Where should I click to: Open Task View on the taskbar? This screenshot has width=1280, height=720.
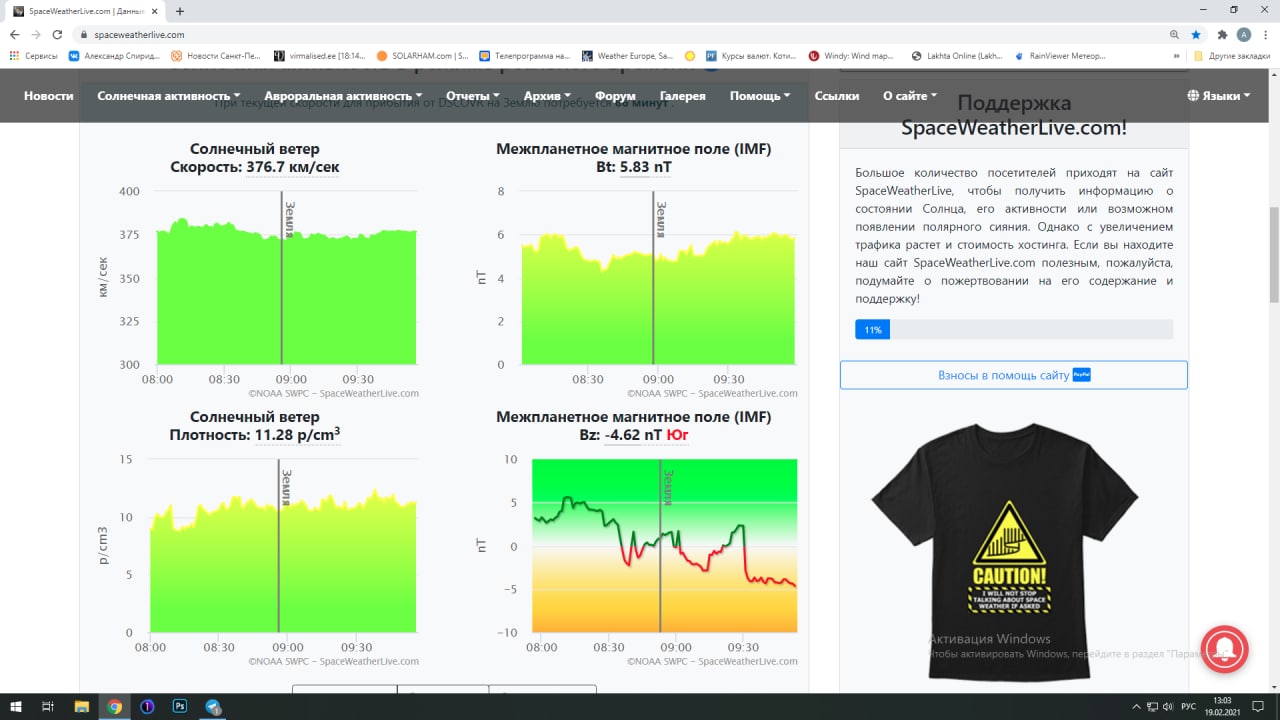[47, 706]
